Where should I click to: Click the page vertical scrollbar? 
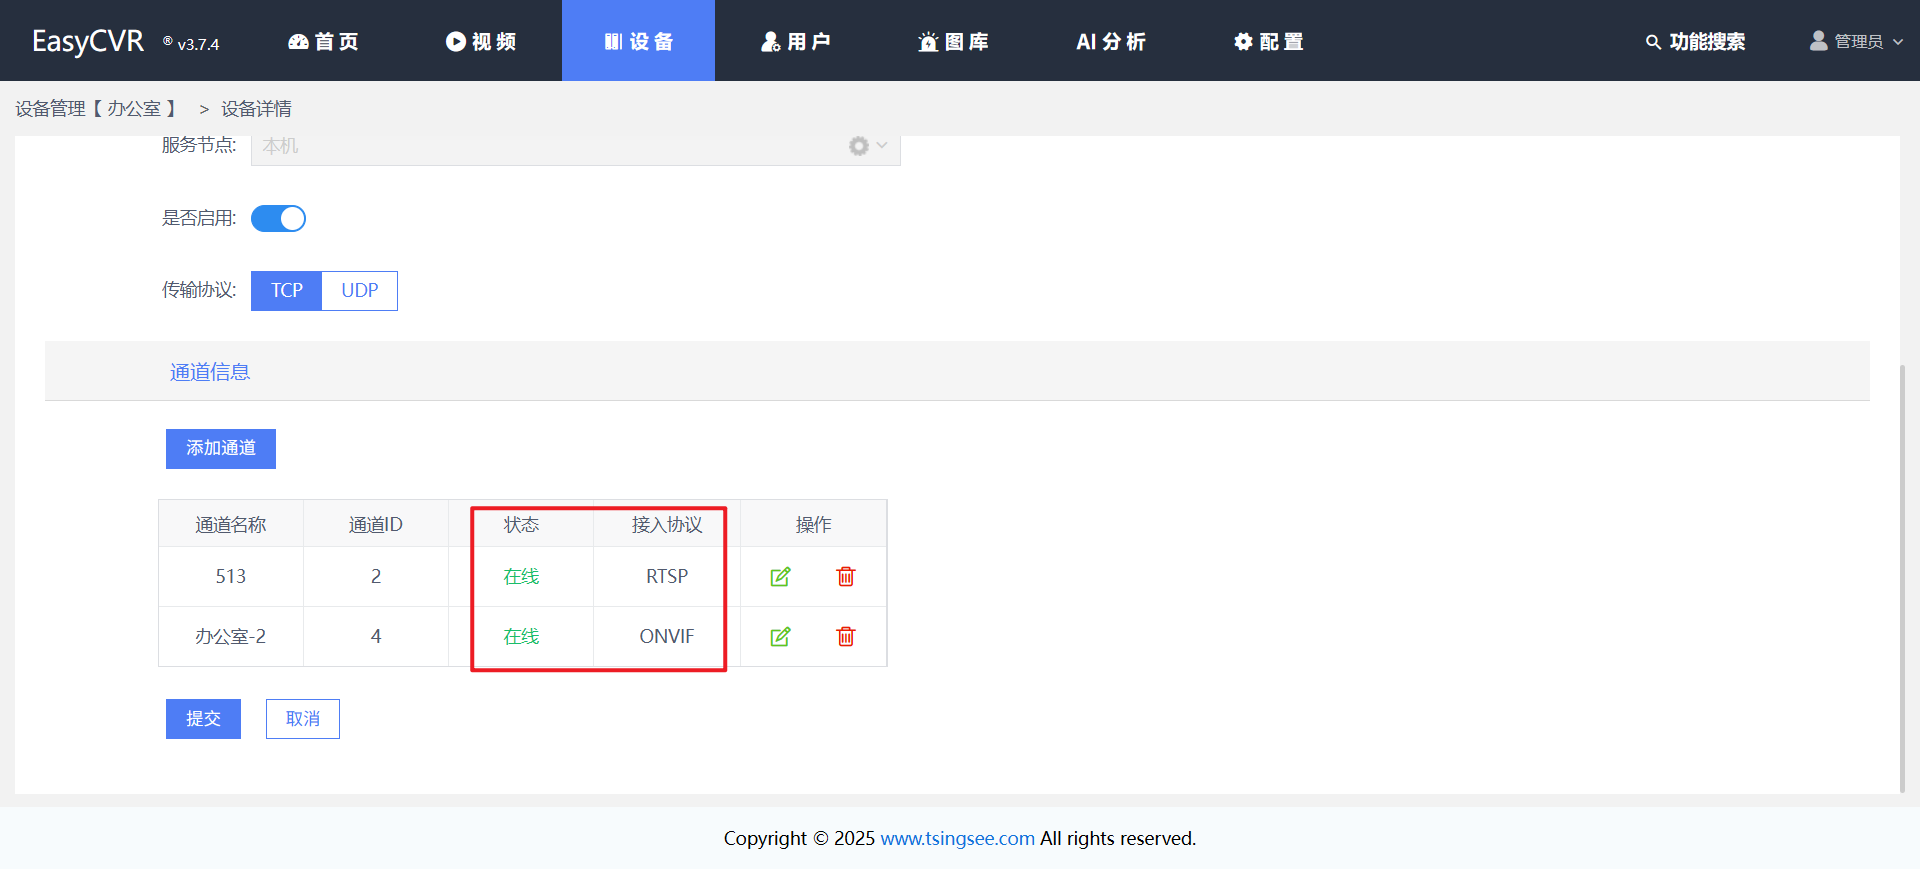(x=1902, y=580)
